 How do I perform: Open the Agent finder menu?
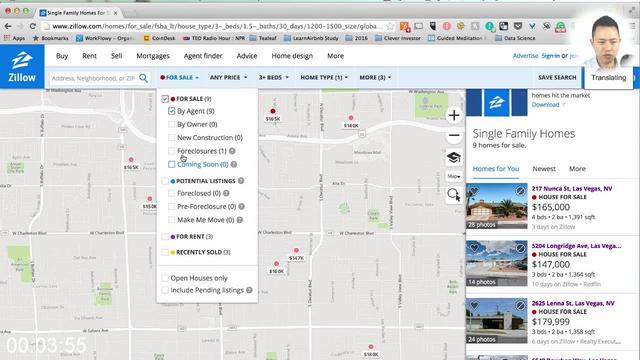pos(203,56)
